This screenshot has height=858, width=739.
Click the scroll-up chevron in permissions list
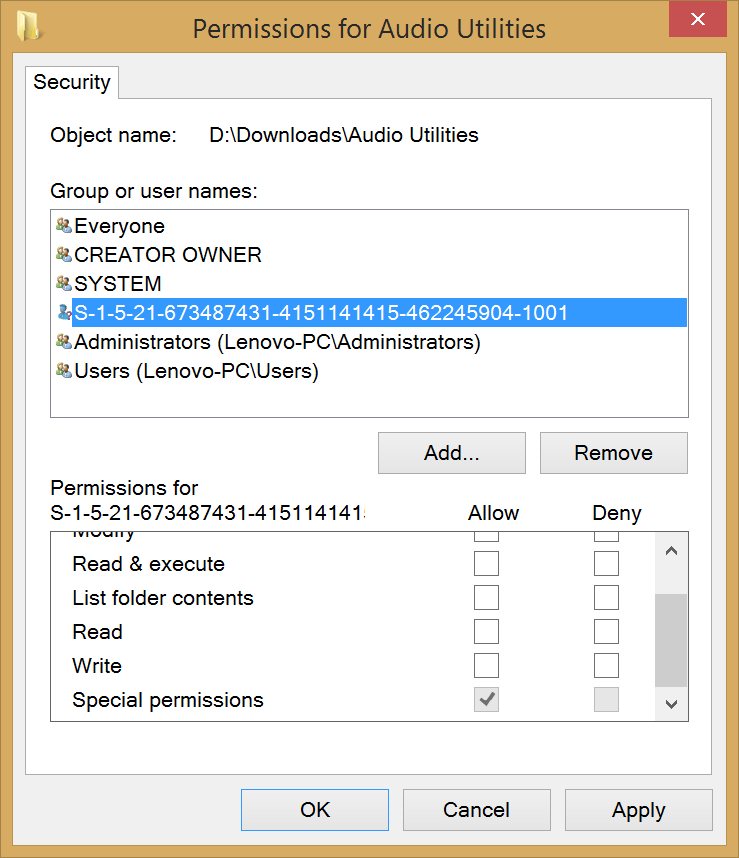[x=671, y=548]
